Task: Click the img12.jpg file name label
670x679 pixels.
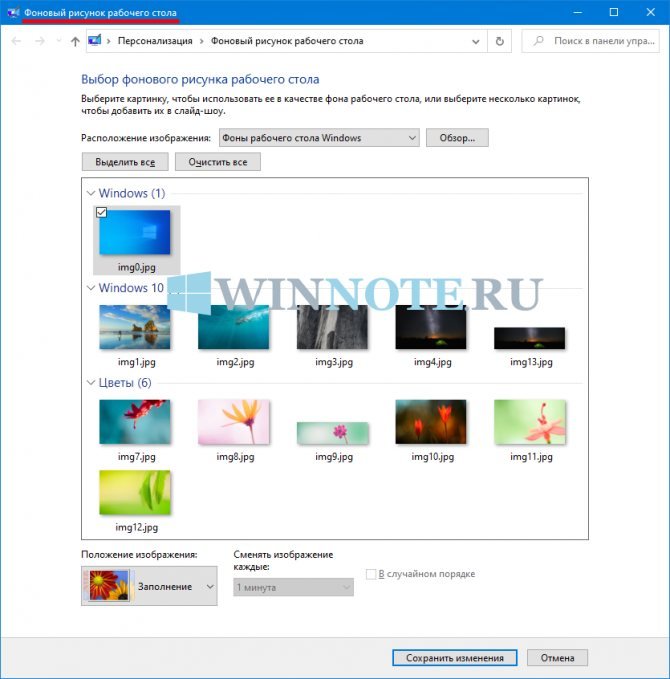Action: tap(136, 527)
